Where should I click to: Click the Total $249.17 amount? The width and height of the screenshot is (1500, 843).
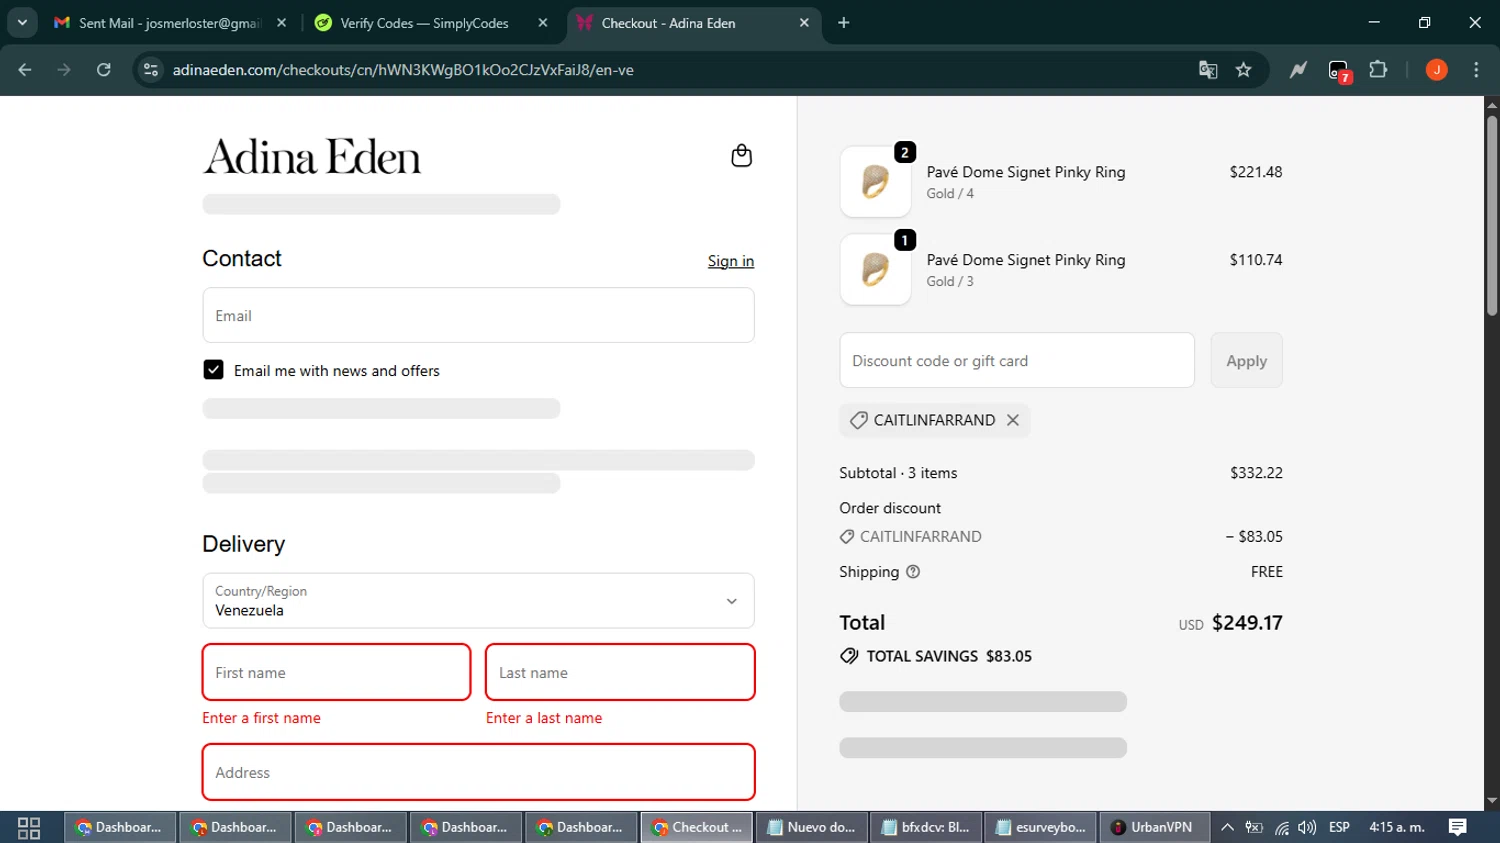tap(1247, 623)
